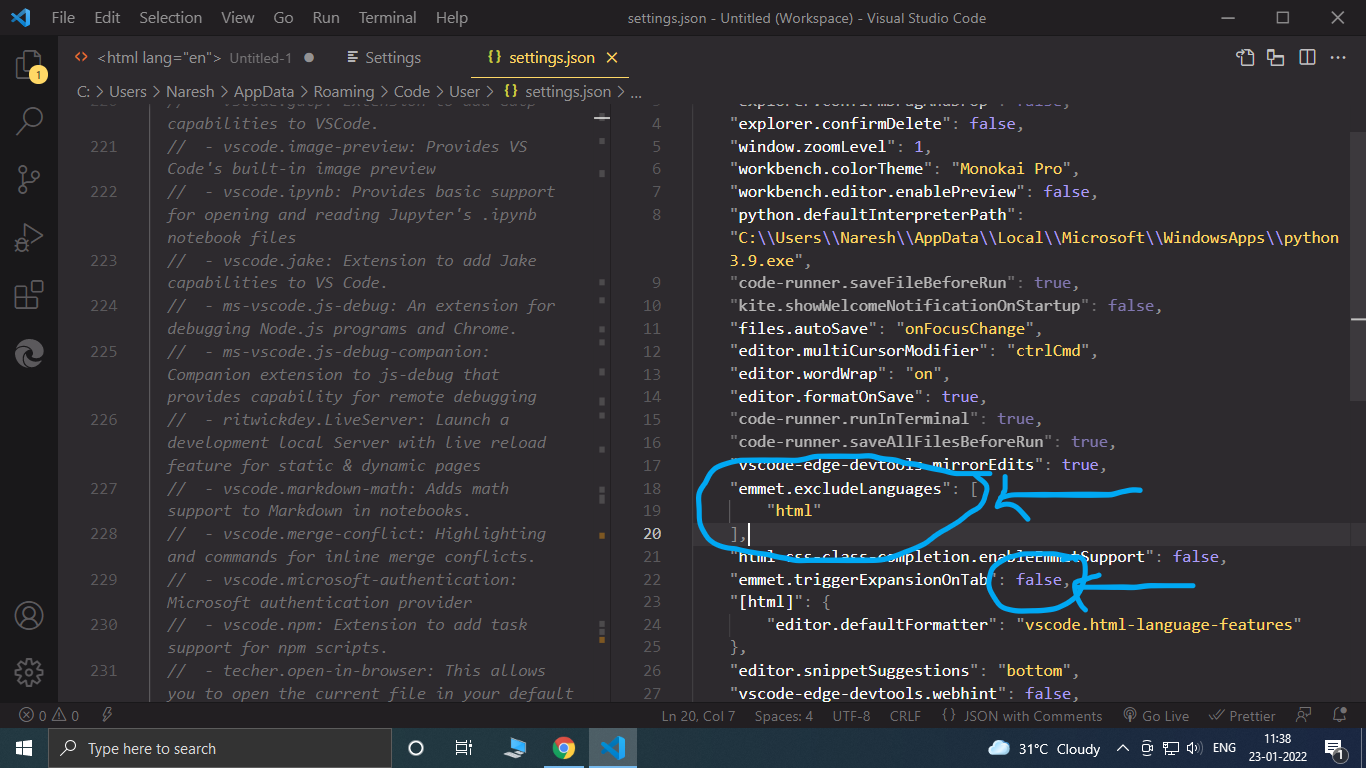Open the Naresh breadcrumb dropdown

tap(190, 91)
